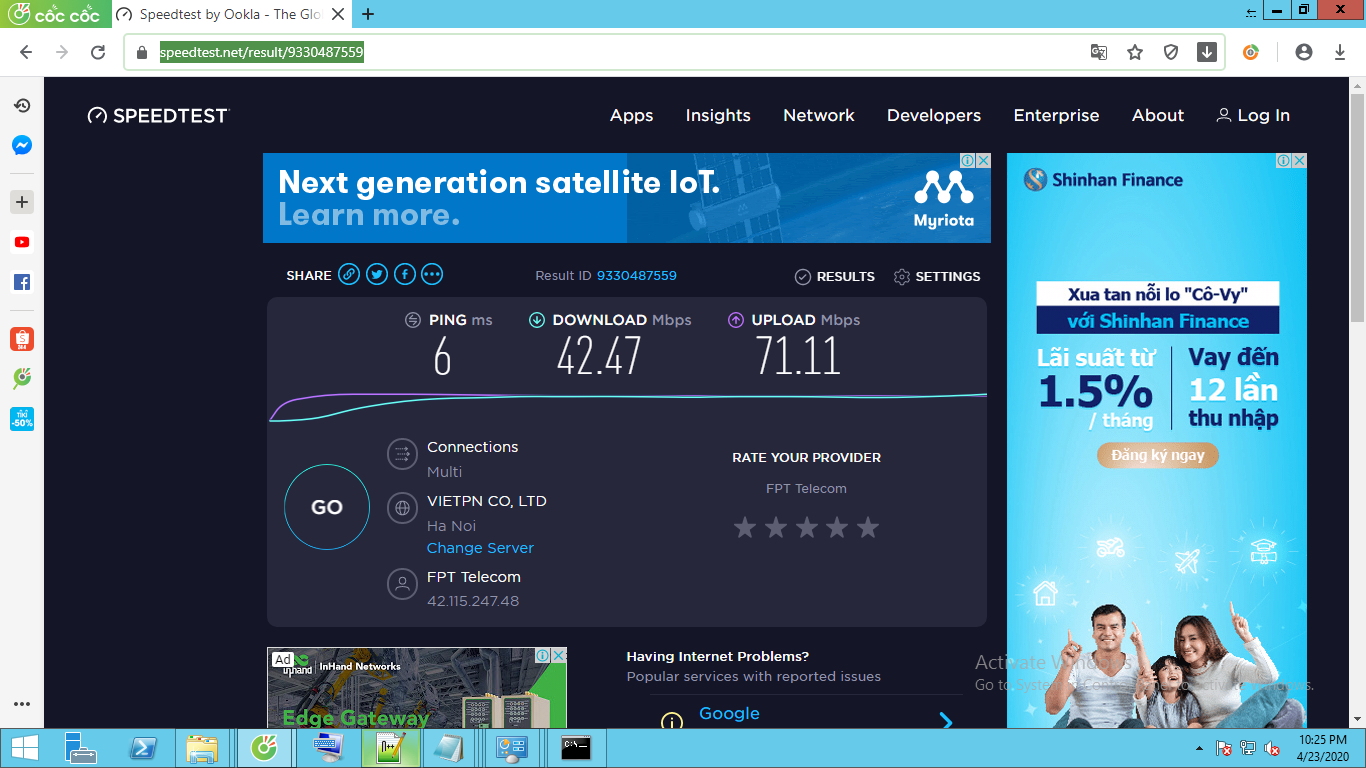Click the padlock site info icon
Image resolution: width=1366 pixels, height=768 pixels.
pos(141,52)
